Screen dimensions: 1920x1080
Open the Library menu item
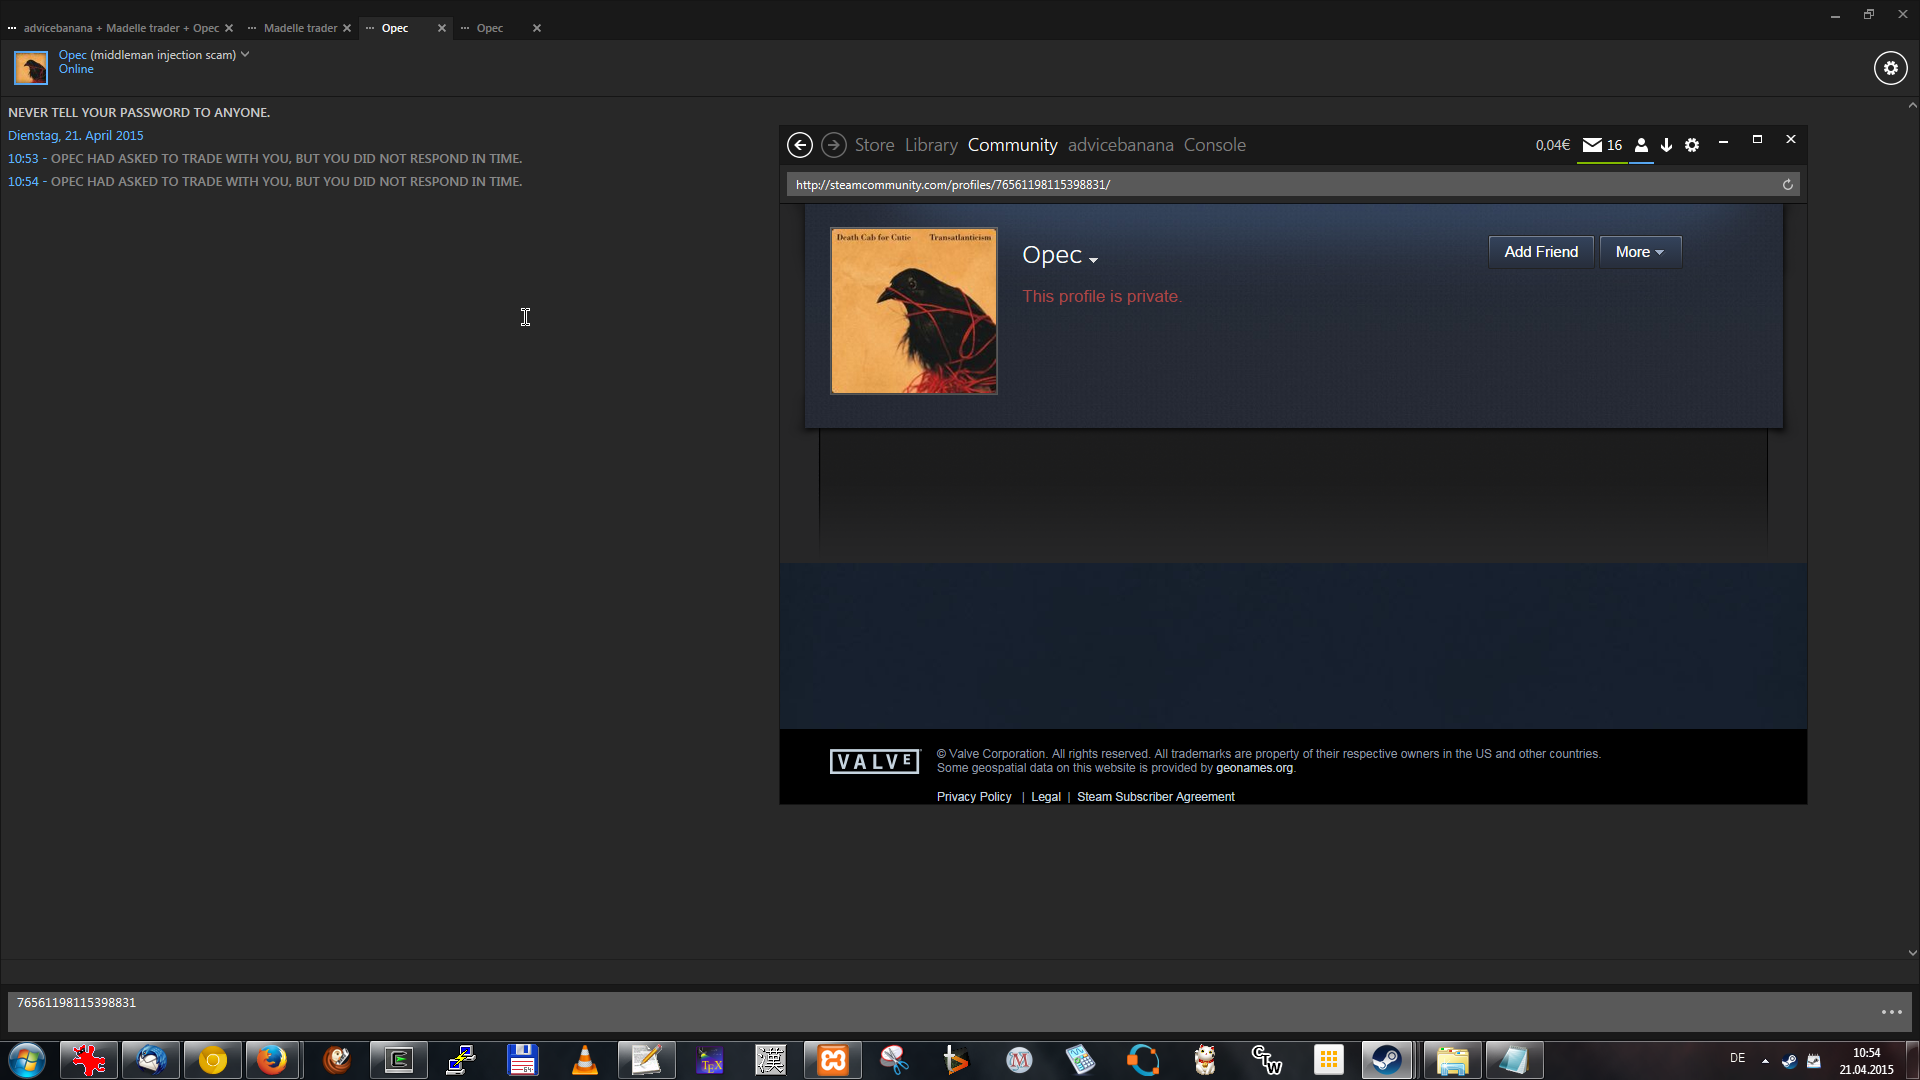(931, 145)
